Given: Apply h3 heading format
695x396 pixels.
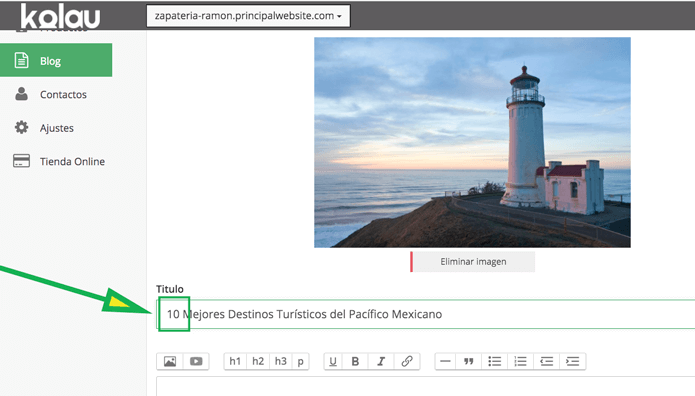Looking at the screenshot, I should tap(281, 361).
